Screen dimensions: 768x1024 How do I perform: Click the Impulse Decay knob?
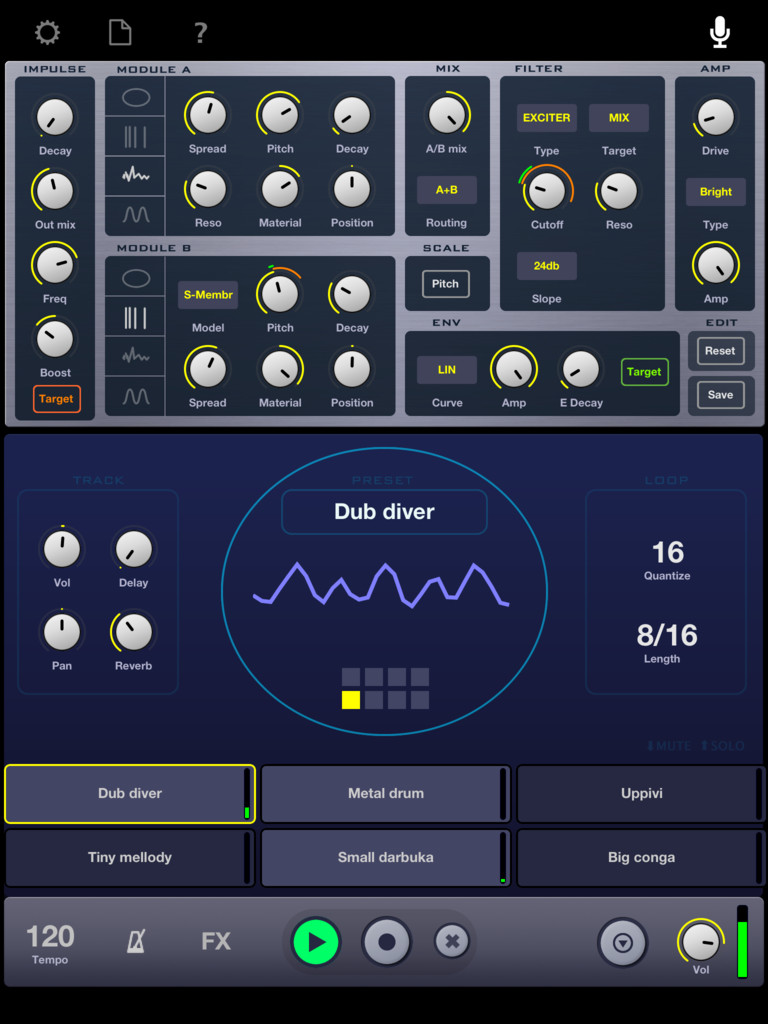click(x=55, y=118)
